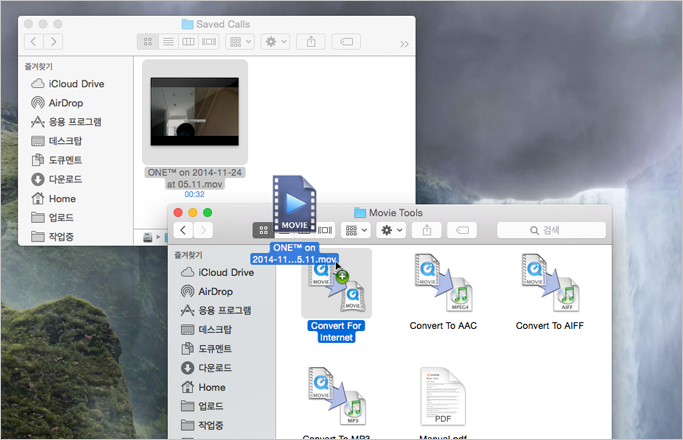Click the Movie Tools folder title icon
The height and width of the screenshot is (440, 683).
click(x=360, y=213)
